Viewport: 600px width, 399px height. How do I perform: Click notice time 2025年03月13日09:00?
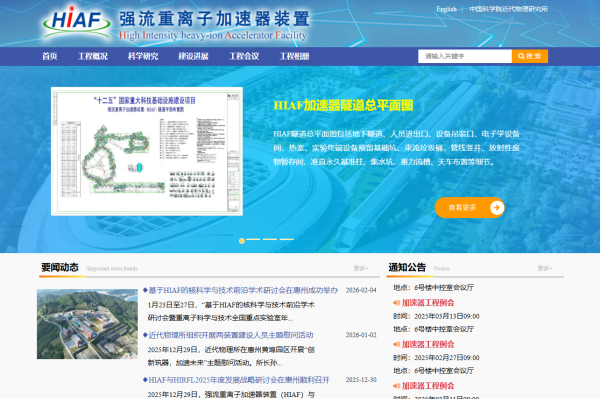tap(446, 316)
